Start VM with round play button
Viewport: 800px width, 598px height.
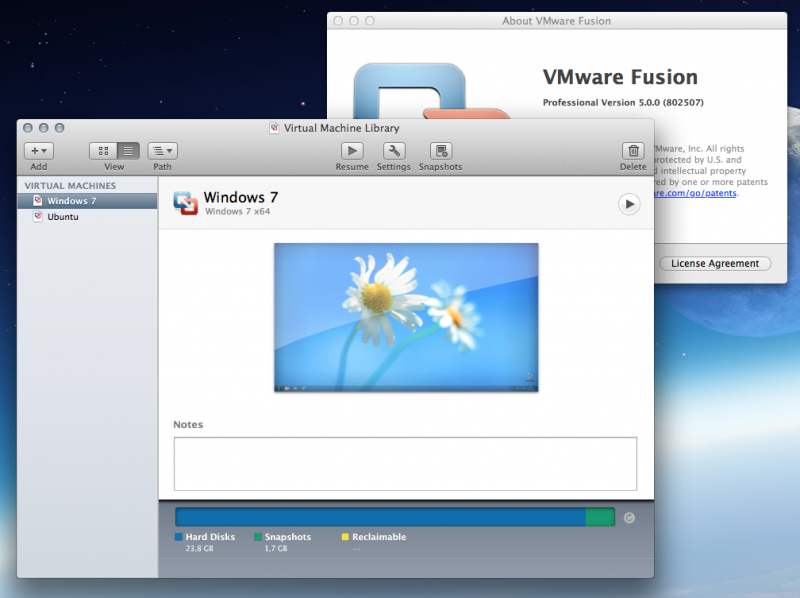click(629, 204)
